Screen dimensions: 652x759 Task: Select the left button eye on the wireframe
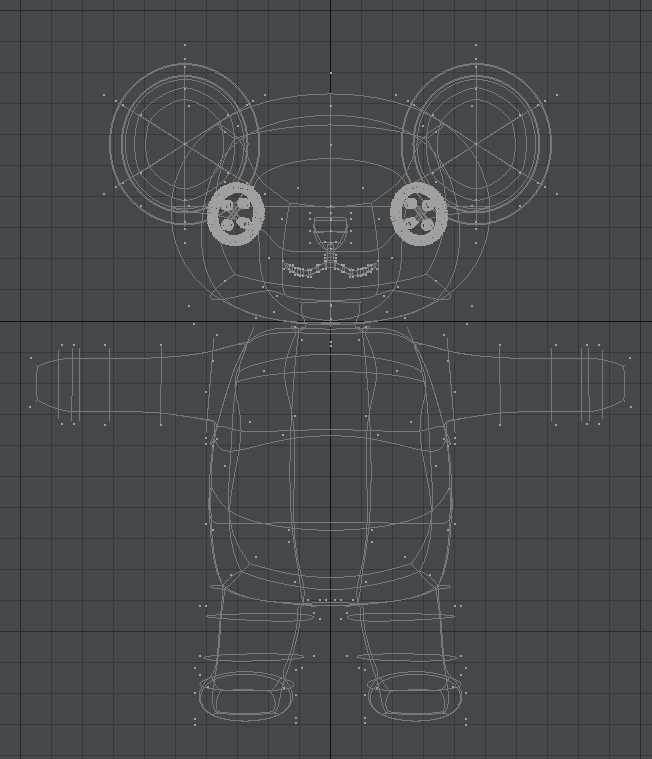coord(236,214)
